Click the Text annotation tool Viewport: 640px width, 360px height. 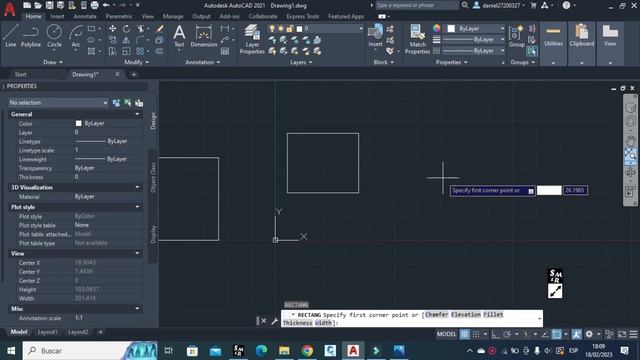179,36
